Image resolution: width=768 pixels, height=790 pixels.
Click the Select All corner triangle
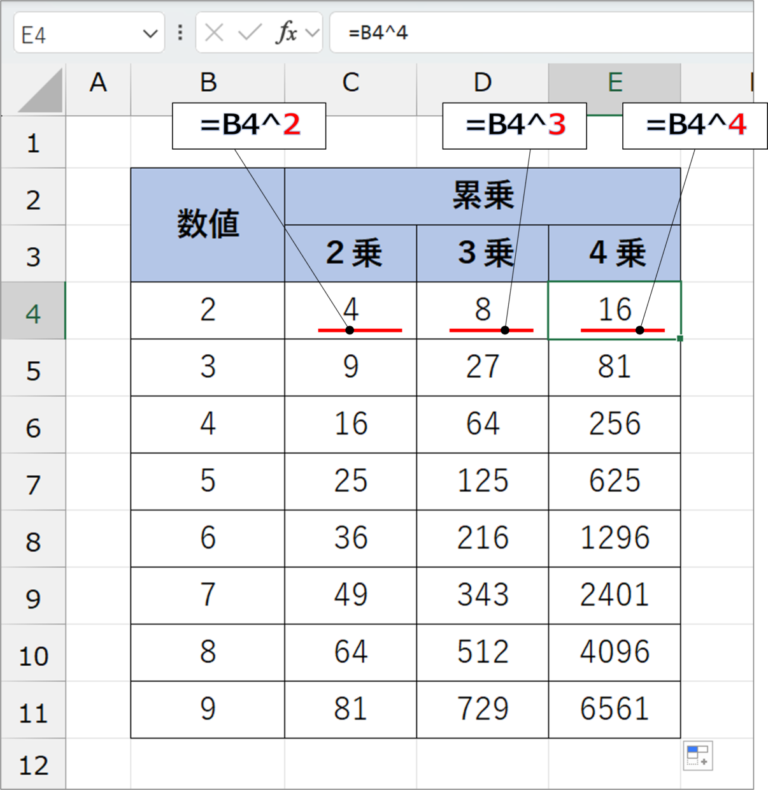33,90
